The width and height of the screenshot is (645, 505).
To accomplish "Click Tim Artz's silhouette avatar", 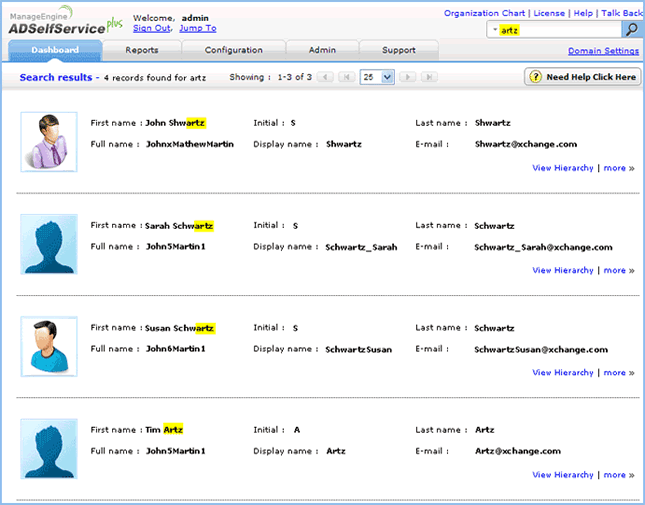I will pyautogui.click(x=49, y=448).
